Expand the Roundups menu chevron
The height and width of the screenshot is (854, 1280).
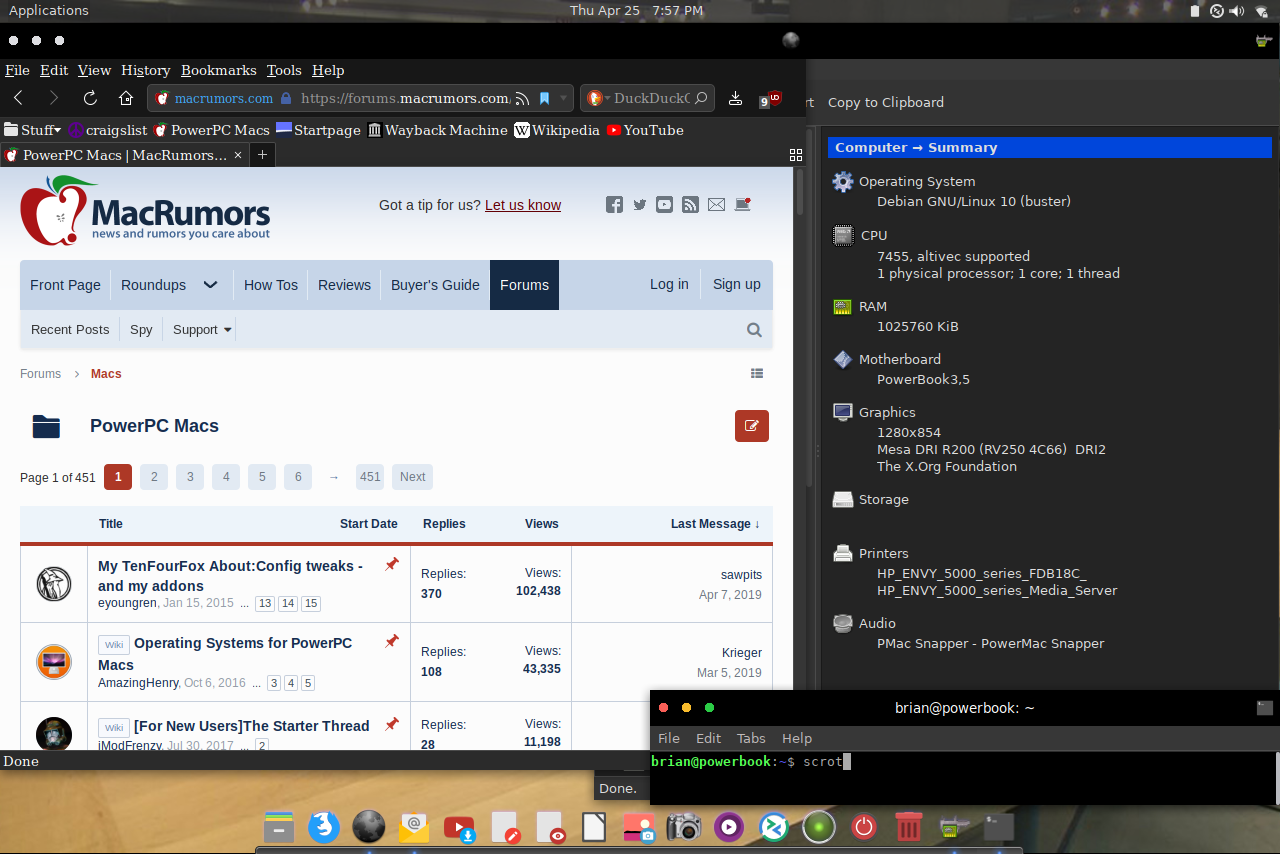click(x=210, y=285)
